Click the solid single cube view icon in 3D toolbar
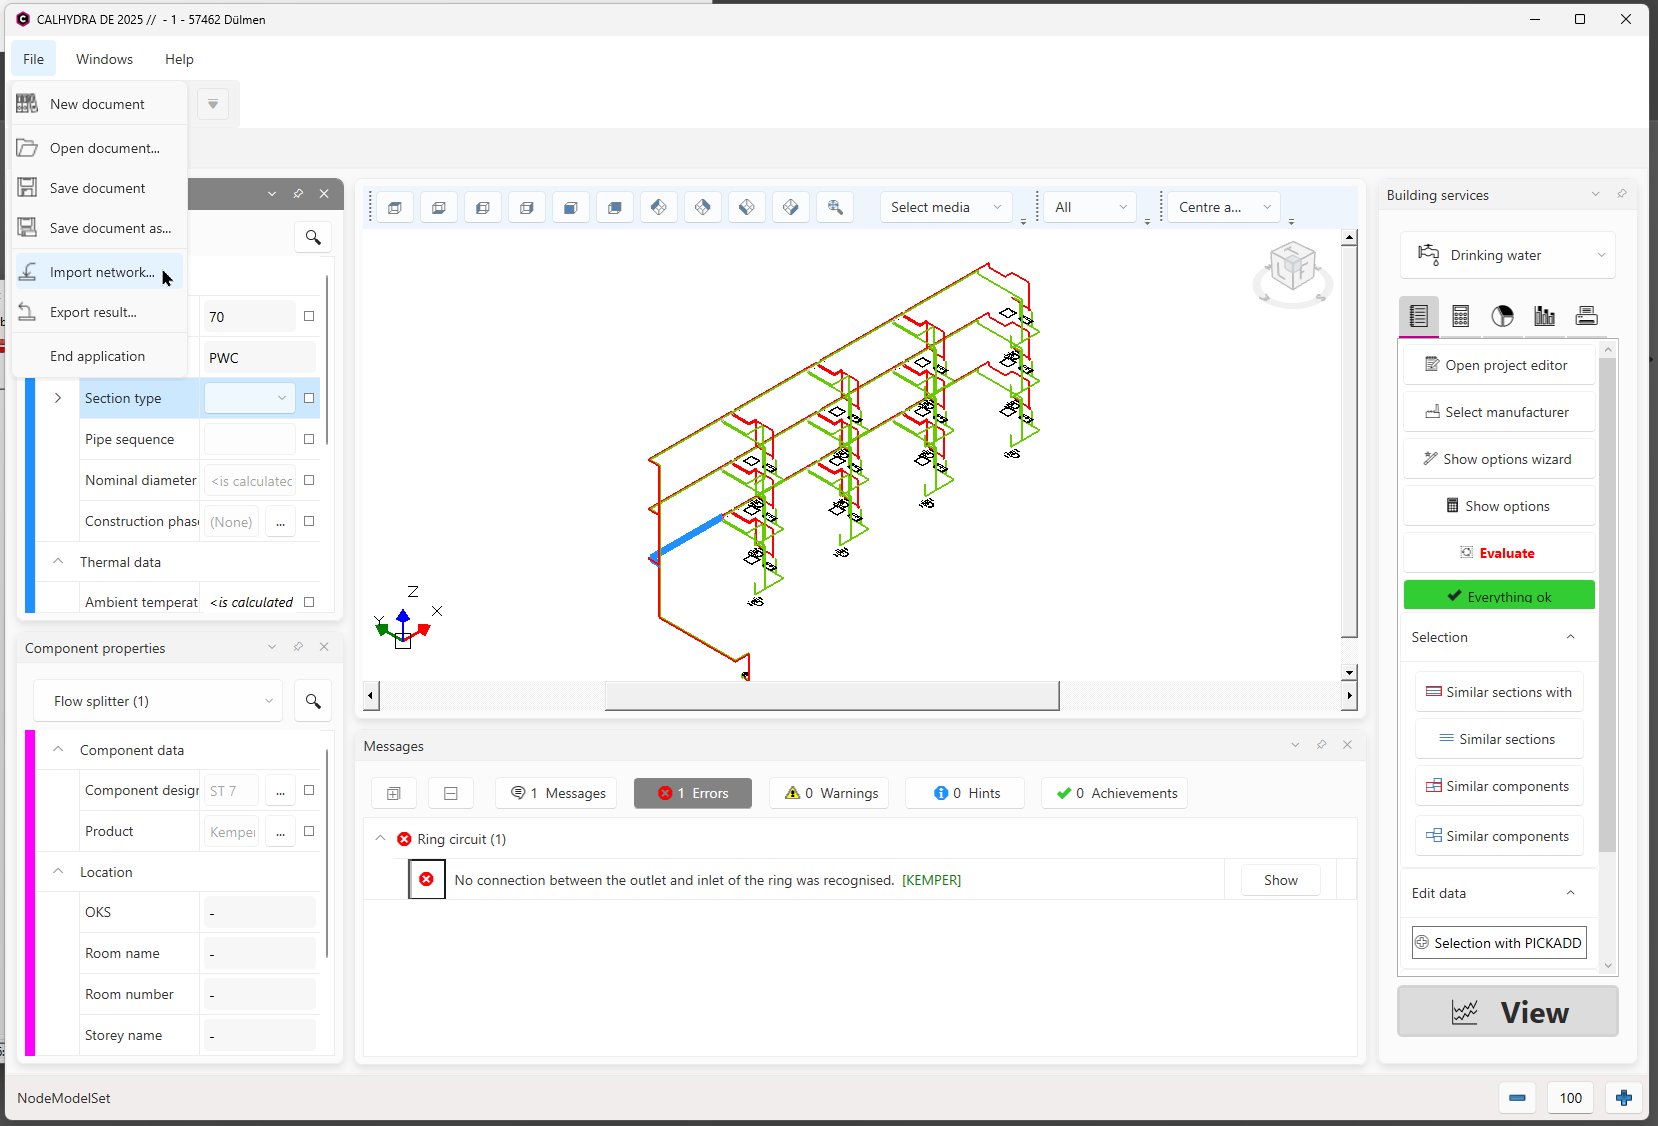This screenshot has width=1658, height=1126. [x=571, y=208]
